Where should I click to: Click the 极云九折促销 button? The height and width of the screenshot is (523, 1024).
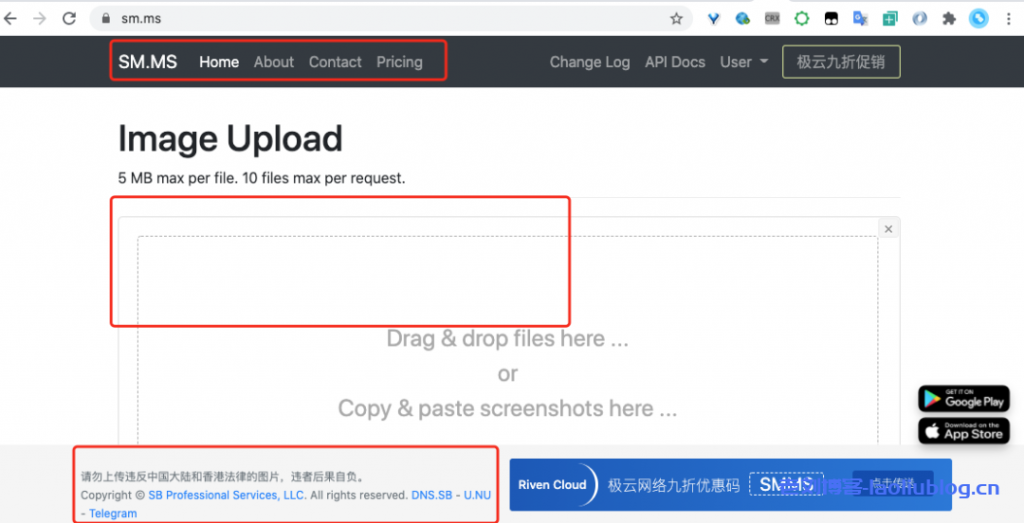(x=841, y=62)
